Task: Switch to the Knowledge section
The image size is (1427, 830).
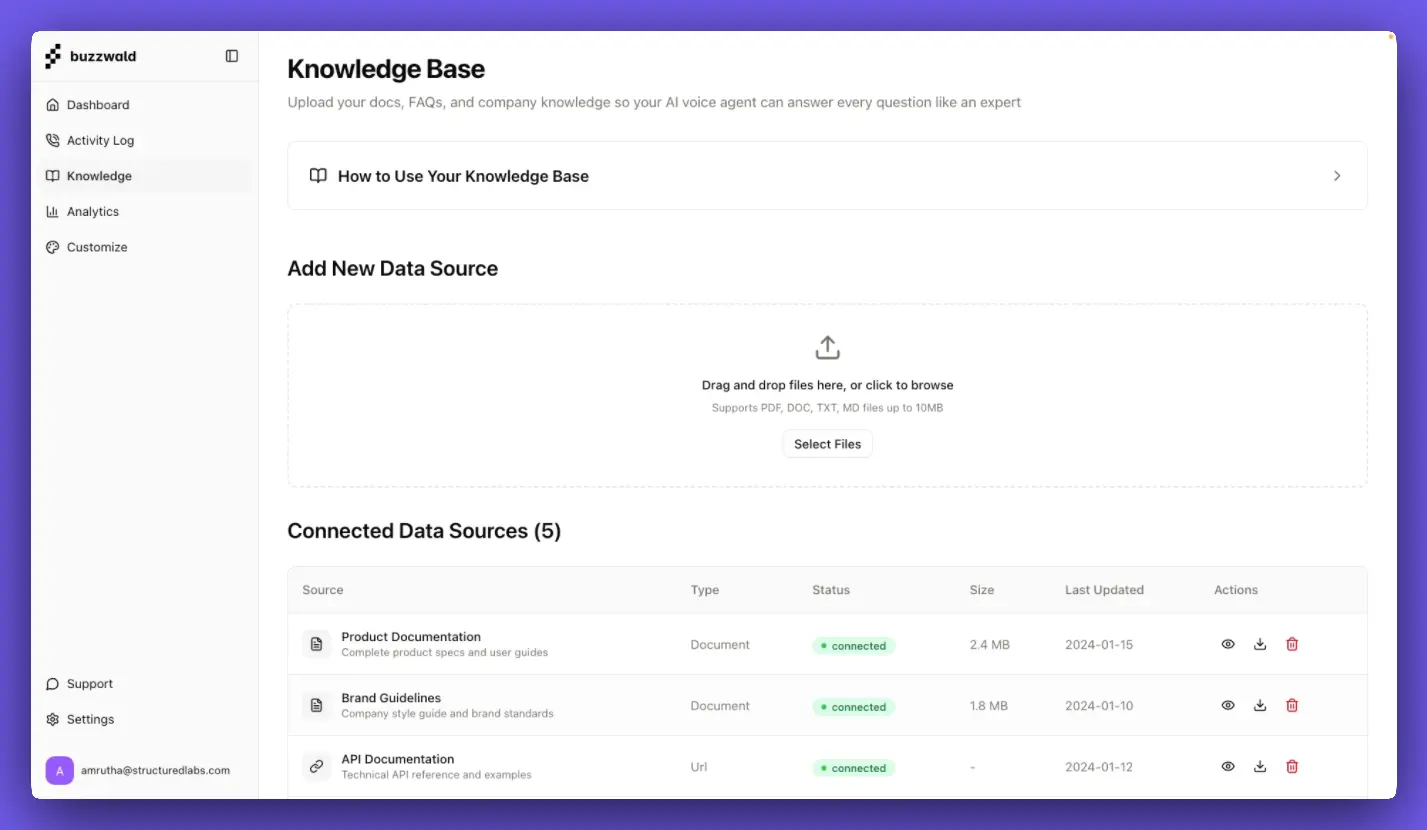Action: point(98,175)
